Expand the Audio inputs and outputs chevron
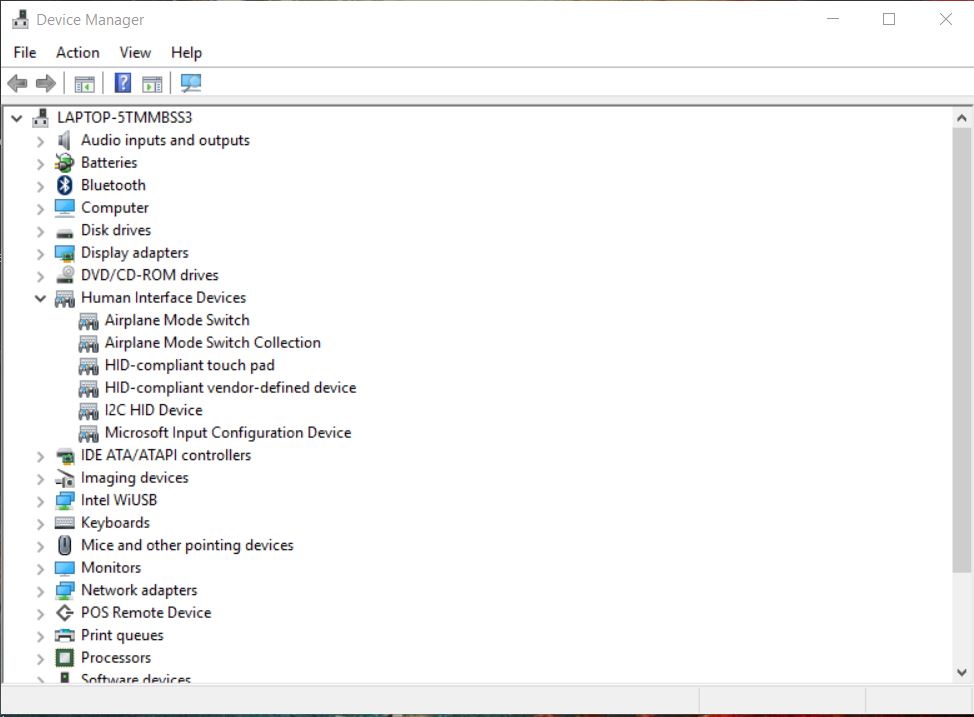974x717 pixels. (40, 142)
